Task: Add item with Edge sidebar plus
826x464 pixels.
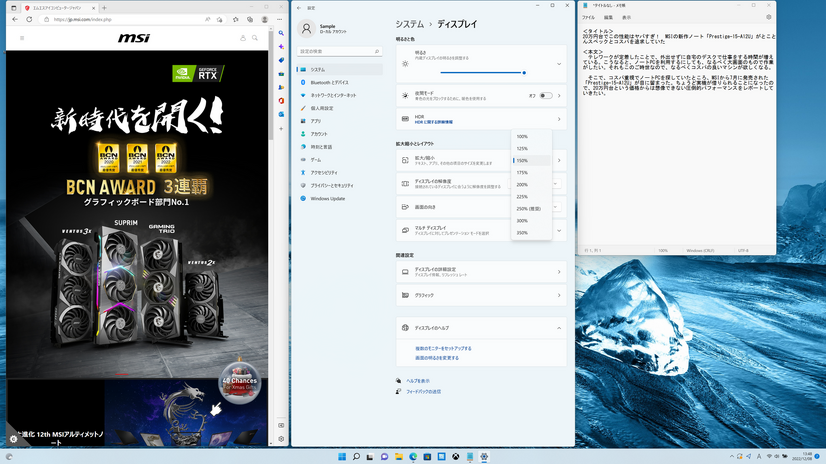Action: coord(281,129)
